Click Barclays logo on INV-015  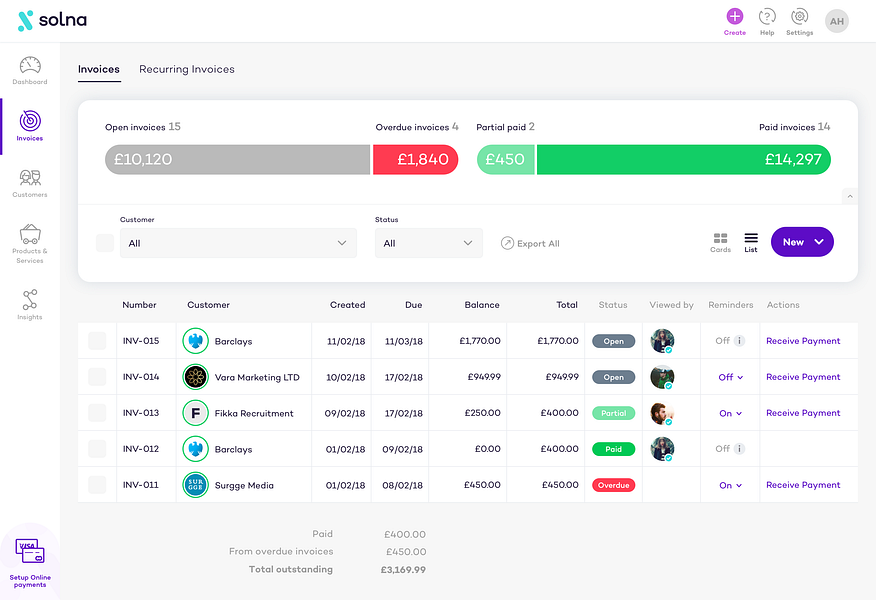(196, 341)
